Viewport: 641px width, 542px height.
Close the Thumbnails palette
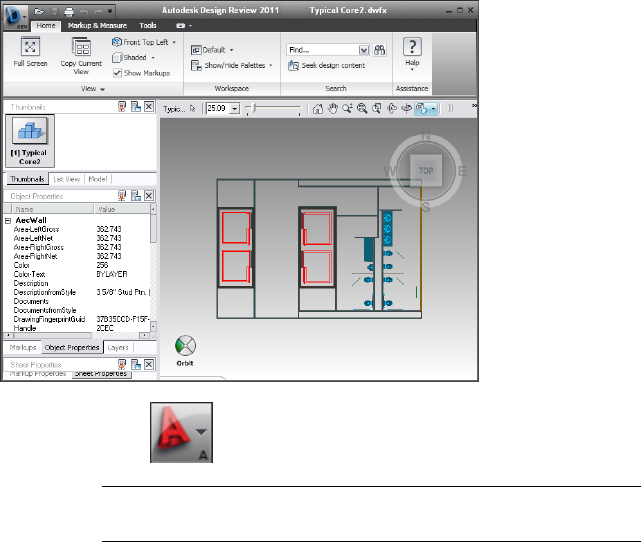point(149,107)
